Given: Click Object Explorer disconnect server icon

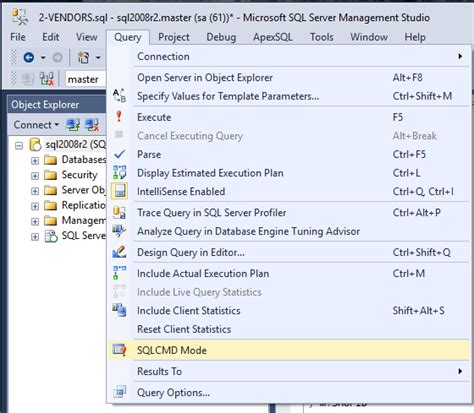Looking at the screenshot, I should [92, 125].
